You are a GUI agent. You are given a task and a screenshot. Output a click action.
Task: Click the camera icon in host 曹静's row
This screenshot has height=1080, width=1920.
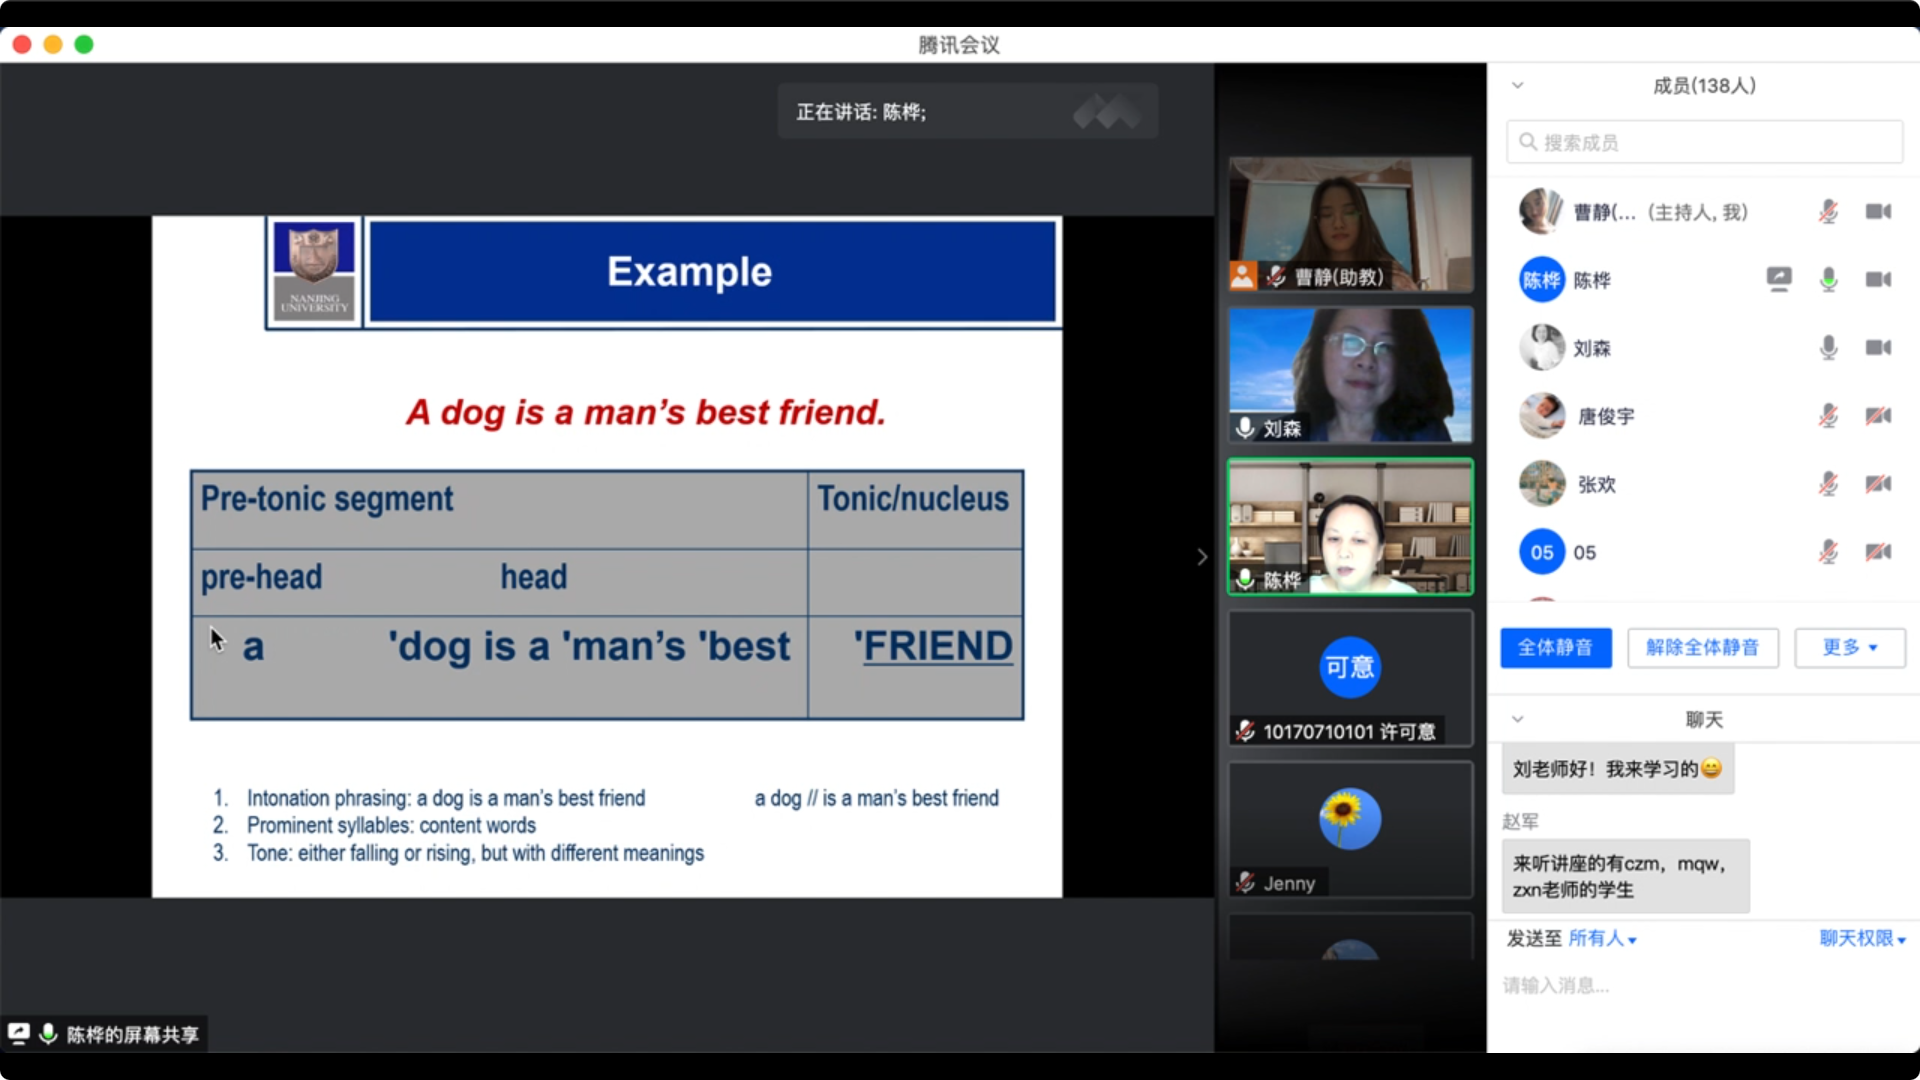pos(1877,212)
